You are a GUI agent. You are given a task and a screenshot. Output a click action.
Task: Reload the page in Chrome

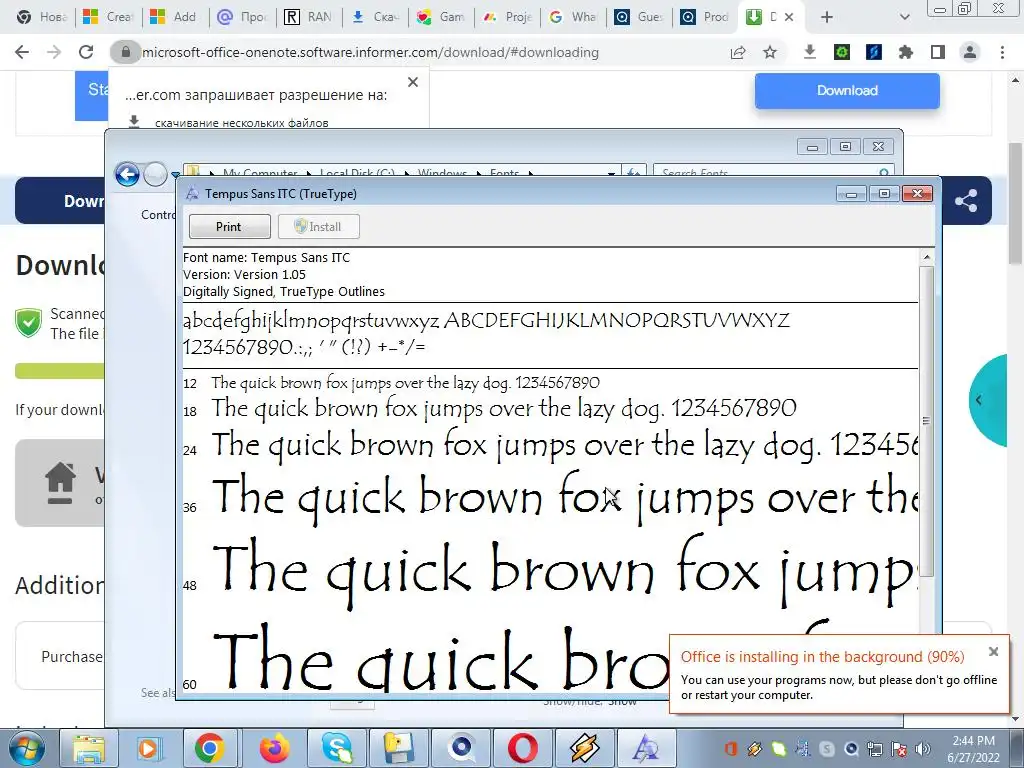[x=86, y=52]
